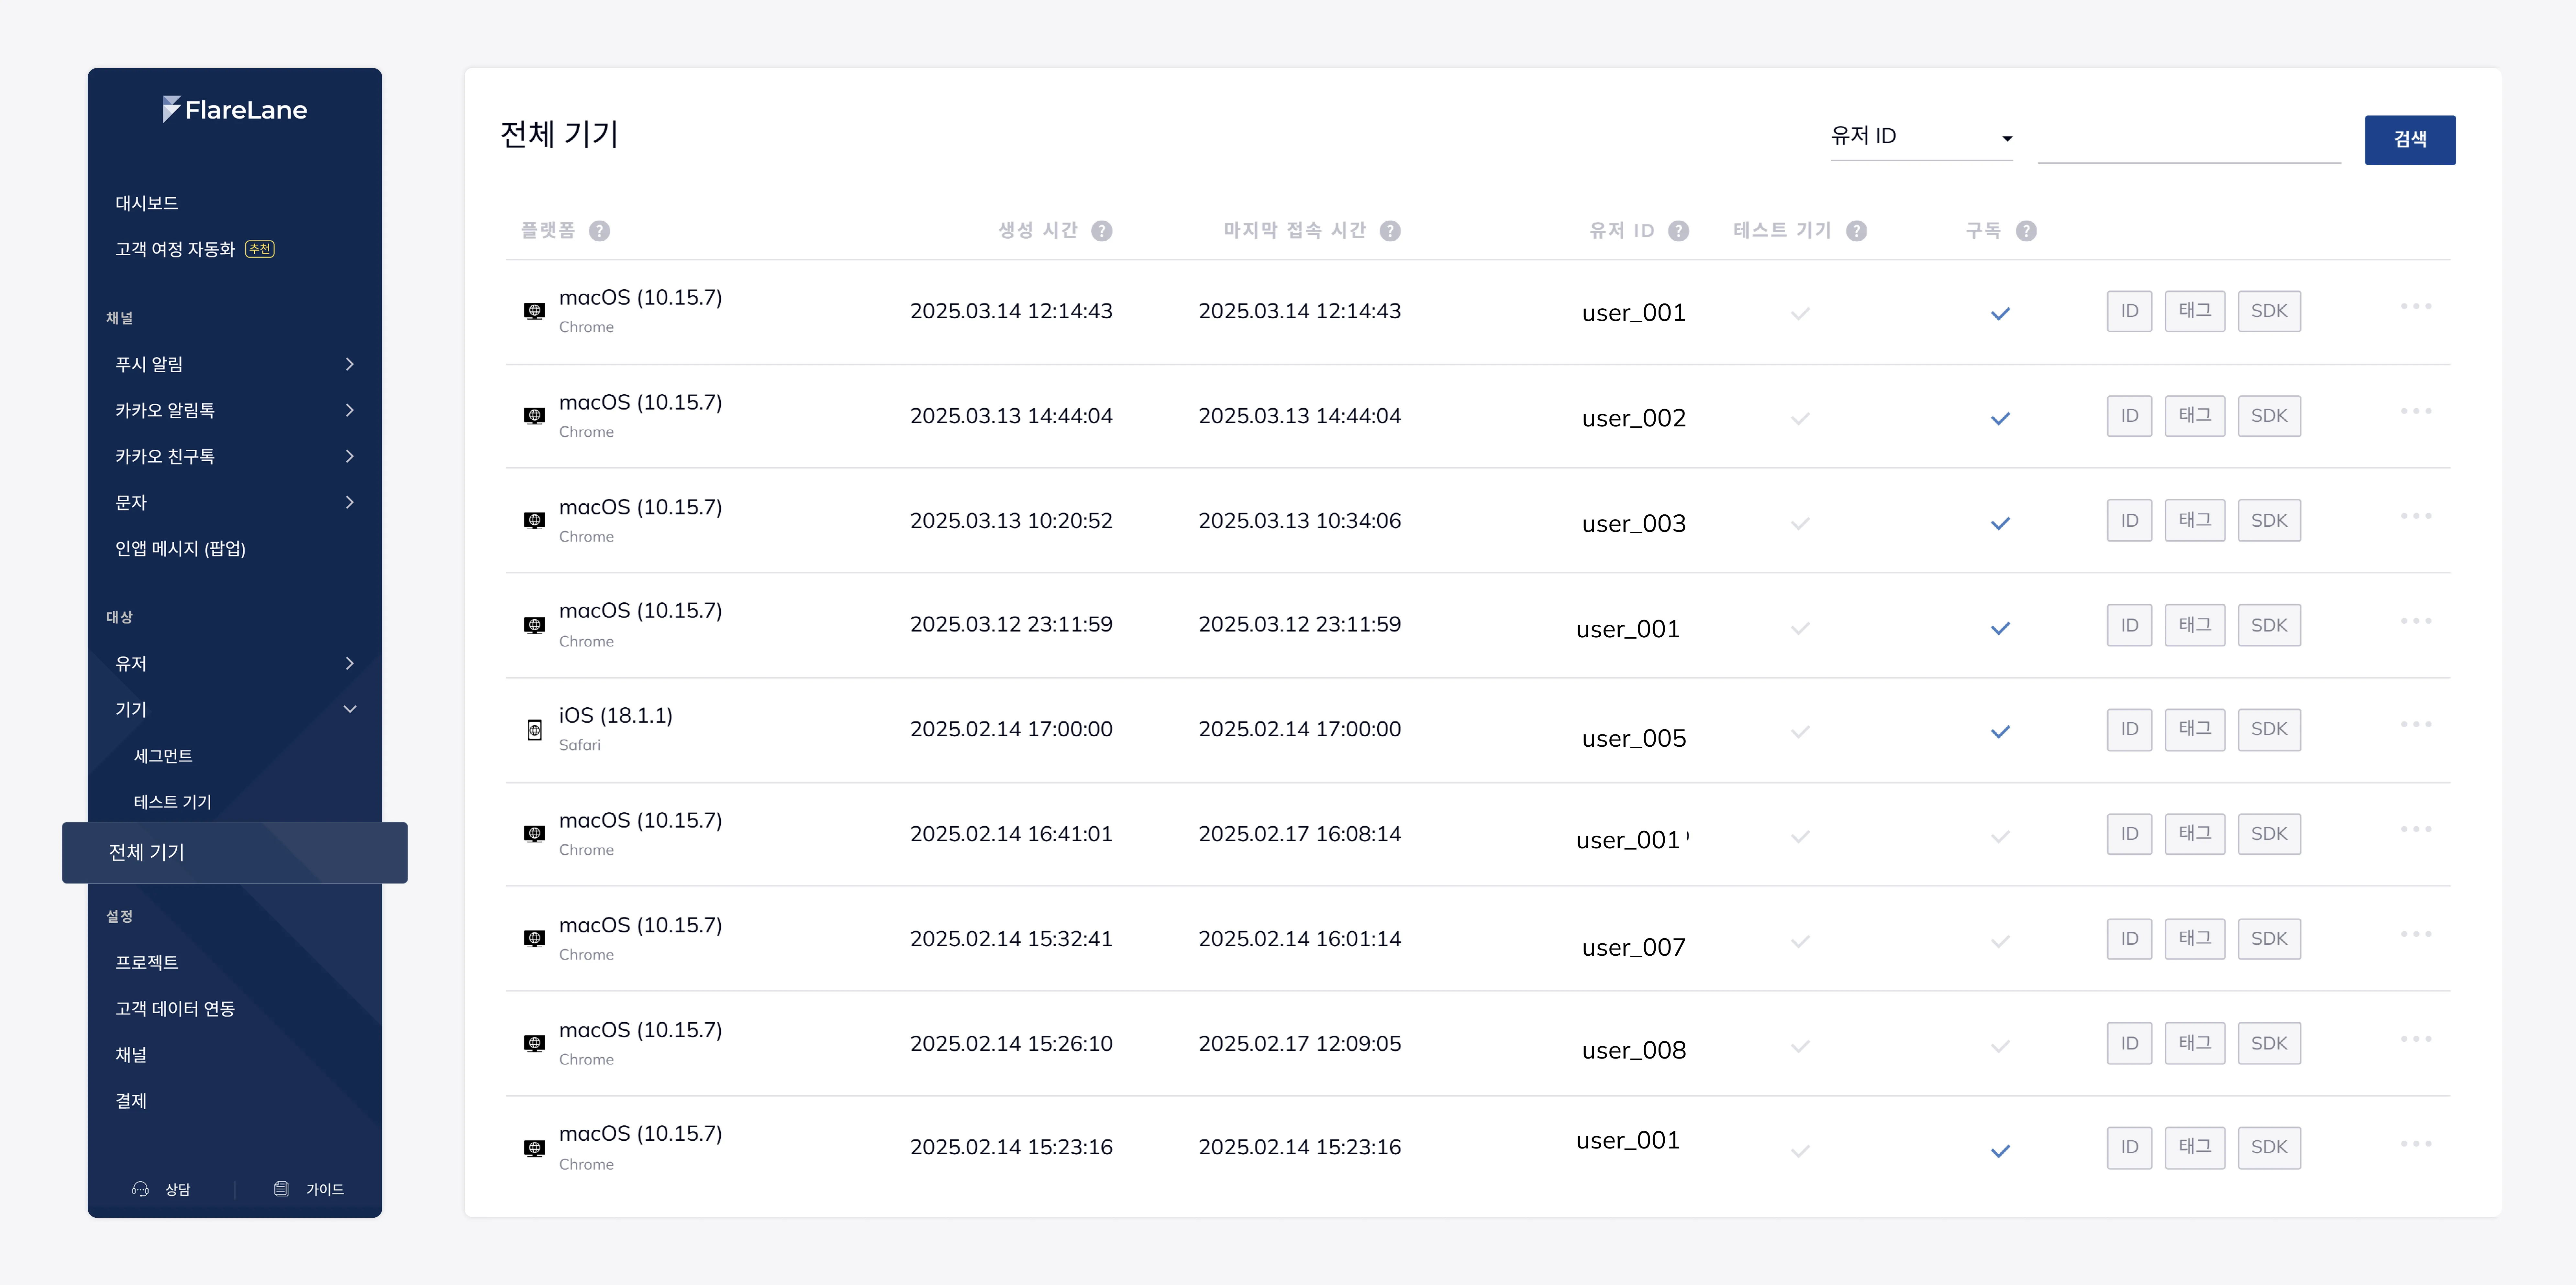Click platform icon for device created 2025.03.14 12:14:43
This screenshot has height=1285, width=2576.
pyautogui.click(x=534, y=311)
